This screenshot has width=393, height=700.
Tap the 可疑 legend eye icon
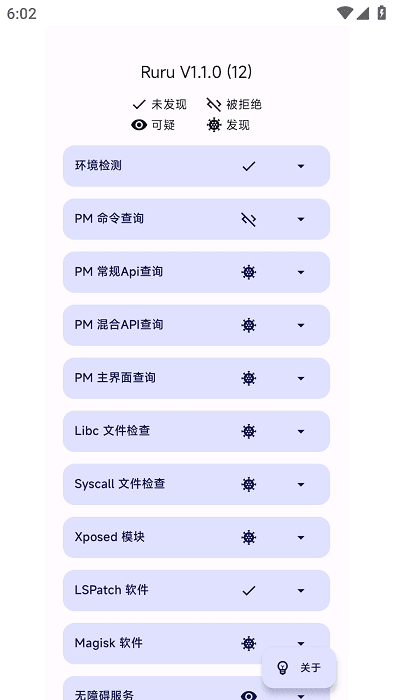coord(139,125)
